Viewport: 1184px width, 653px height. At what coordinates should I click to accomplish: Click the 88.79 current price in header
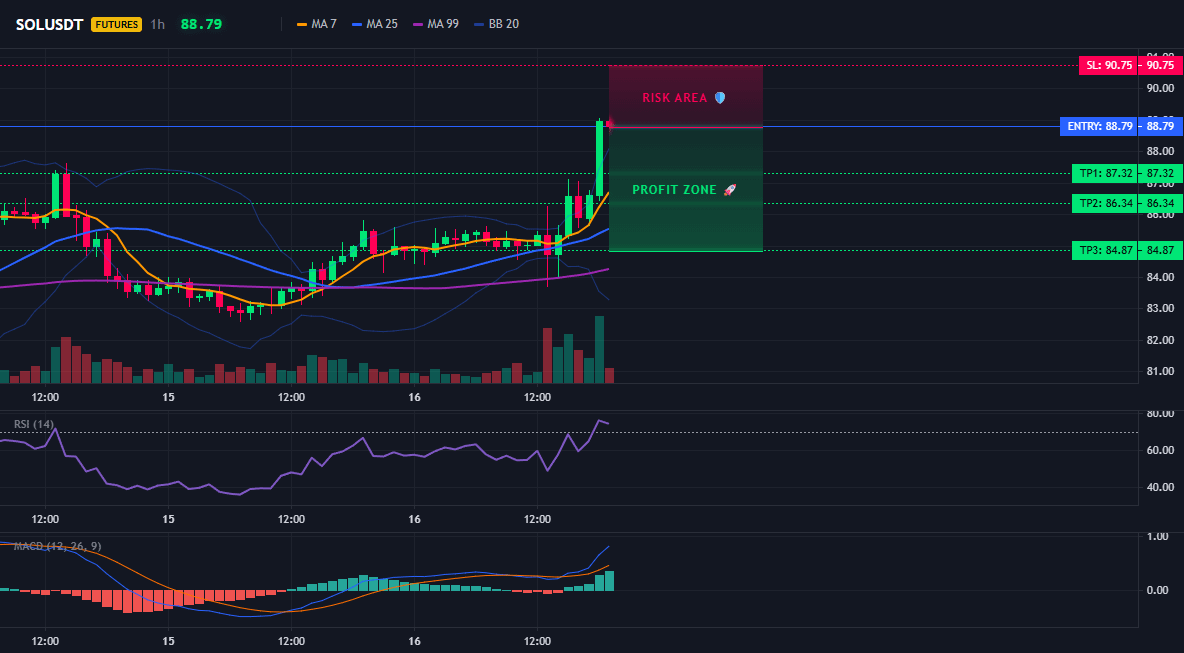click(x=201, y=24)
